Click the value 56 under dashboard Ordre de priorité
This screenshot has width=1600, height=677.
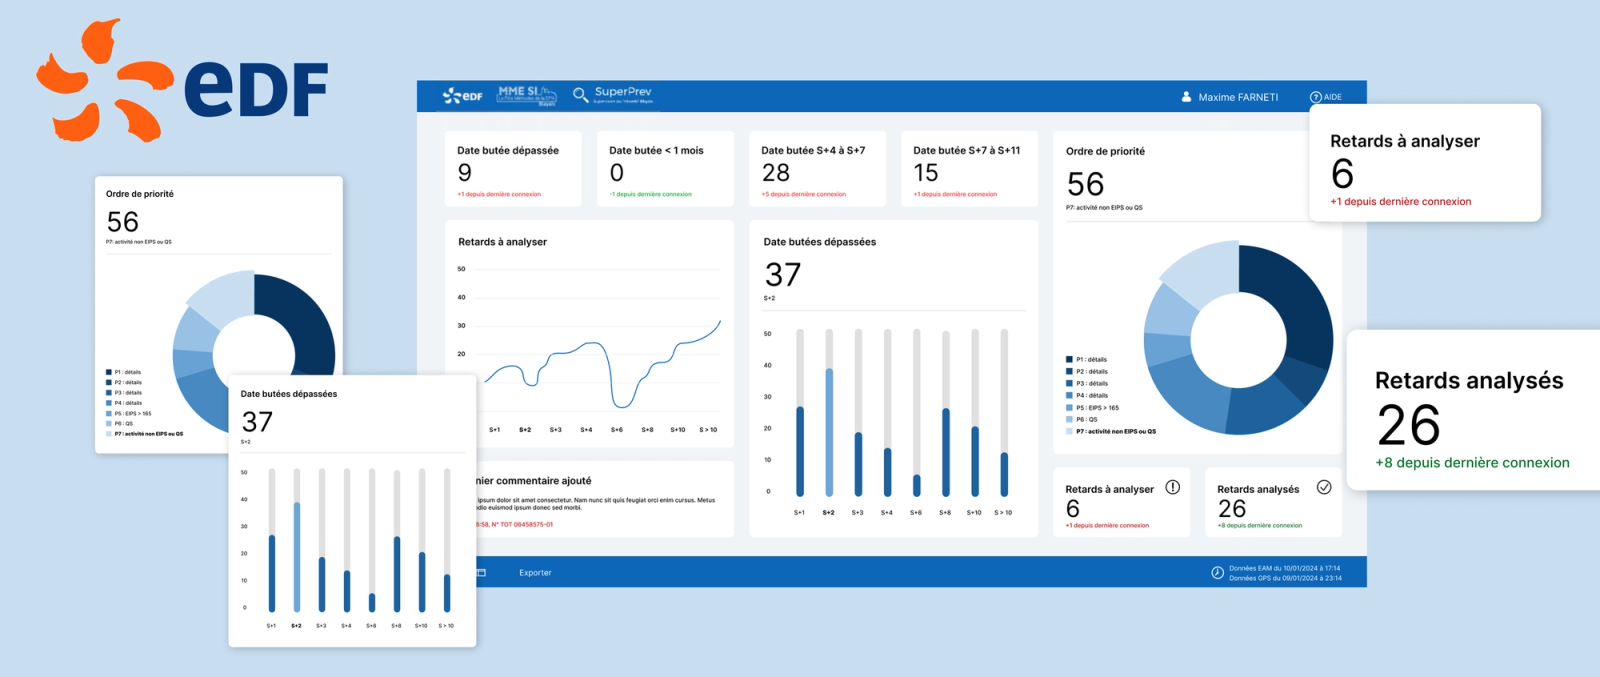1085,184
